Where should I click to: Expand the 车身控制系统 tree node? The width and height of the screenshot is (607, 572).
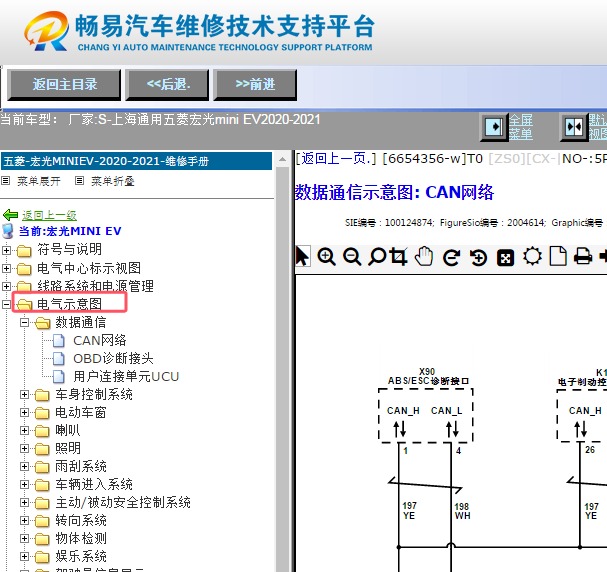(24, 394)
